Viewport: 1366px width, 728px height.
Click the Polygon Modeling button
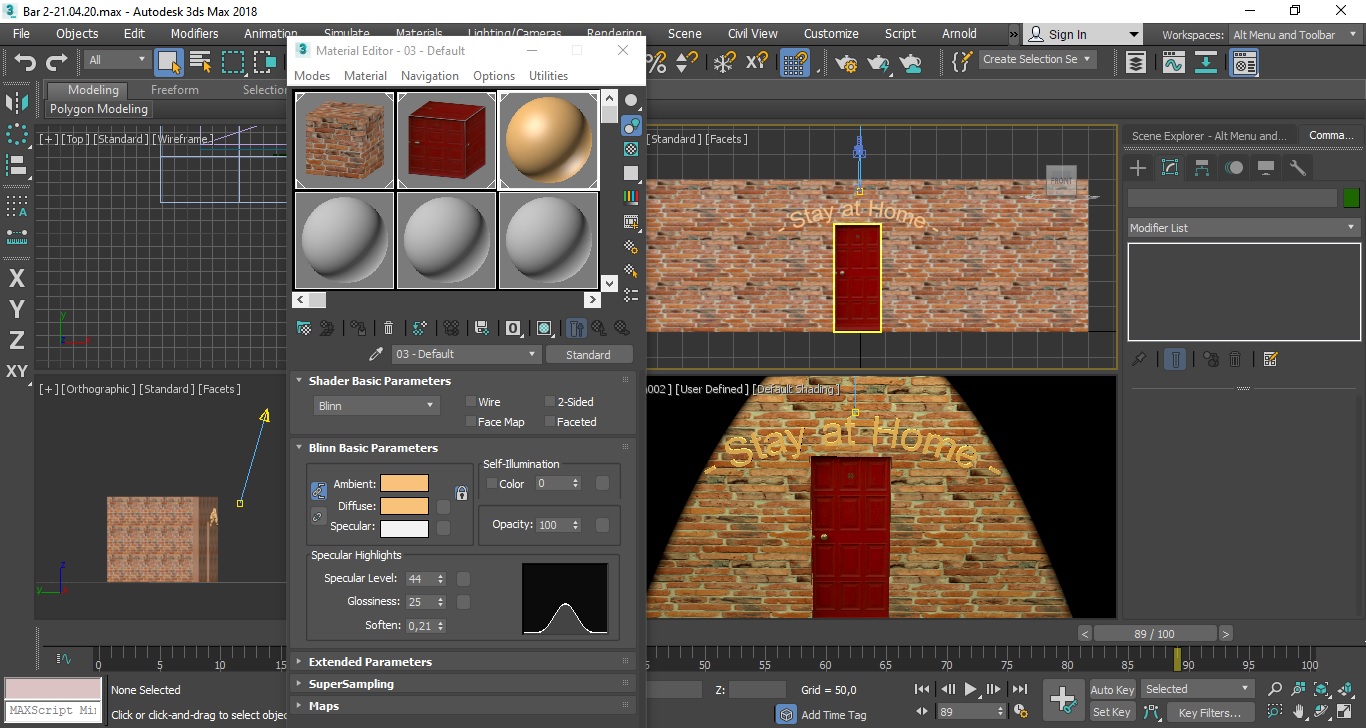[99, 109]
